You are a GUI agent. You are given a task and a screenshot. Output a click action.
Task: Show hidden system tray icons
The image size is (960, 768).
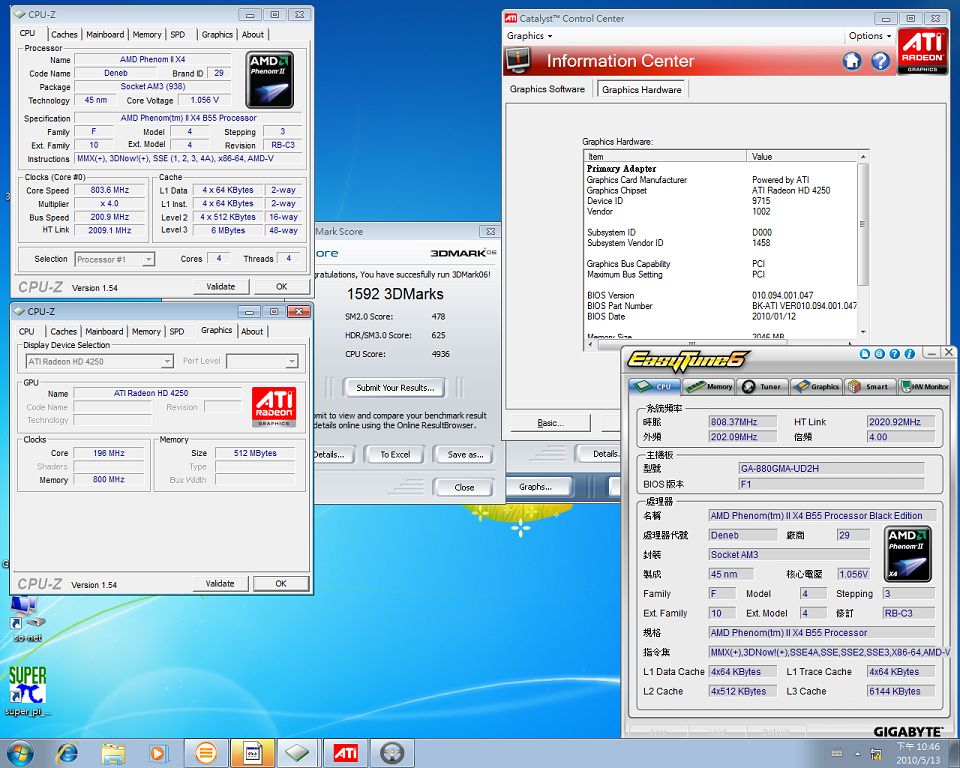pos(857,753)
